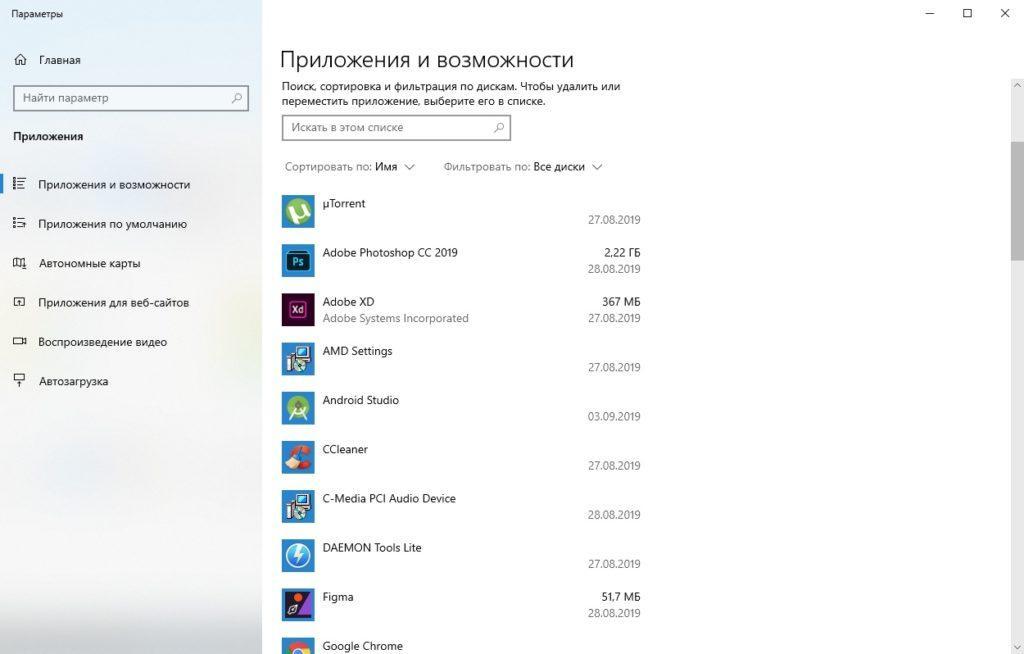Maximize the Параметры window

(967, 13)
